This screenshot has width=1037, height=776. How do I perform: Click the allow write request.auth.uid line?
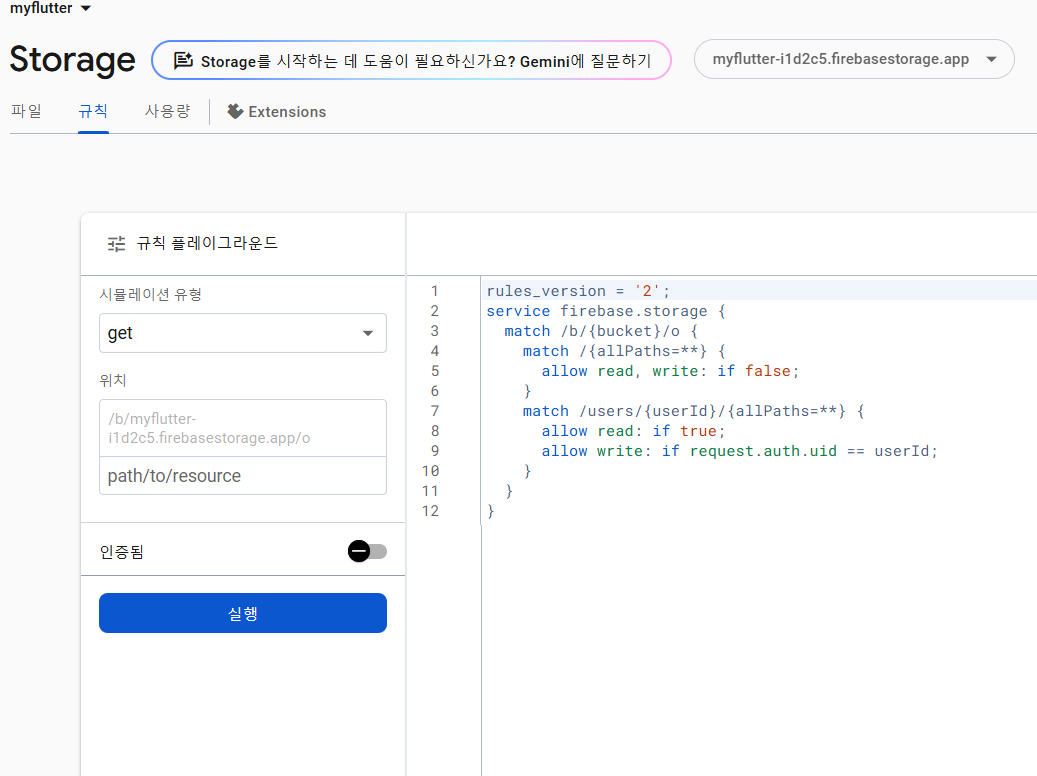[x=739, y=451]
